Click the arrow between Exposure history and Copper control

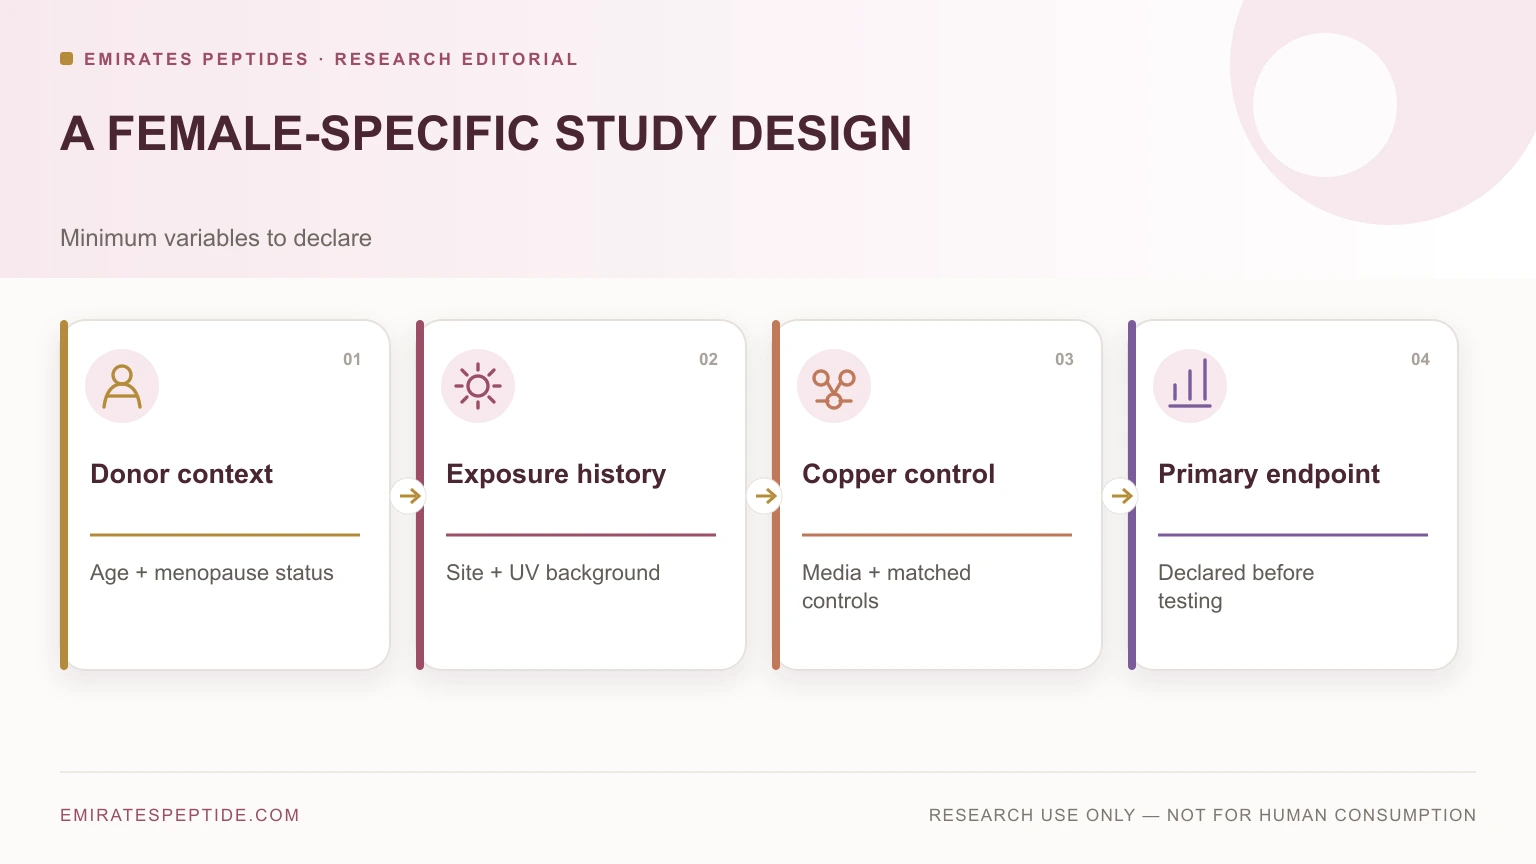click(x=765, y=495)
